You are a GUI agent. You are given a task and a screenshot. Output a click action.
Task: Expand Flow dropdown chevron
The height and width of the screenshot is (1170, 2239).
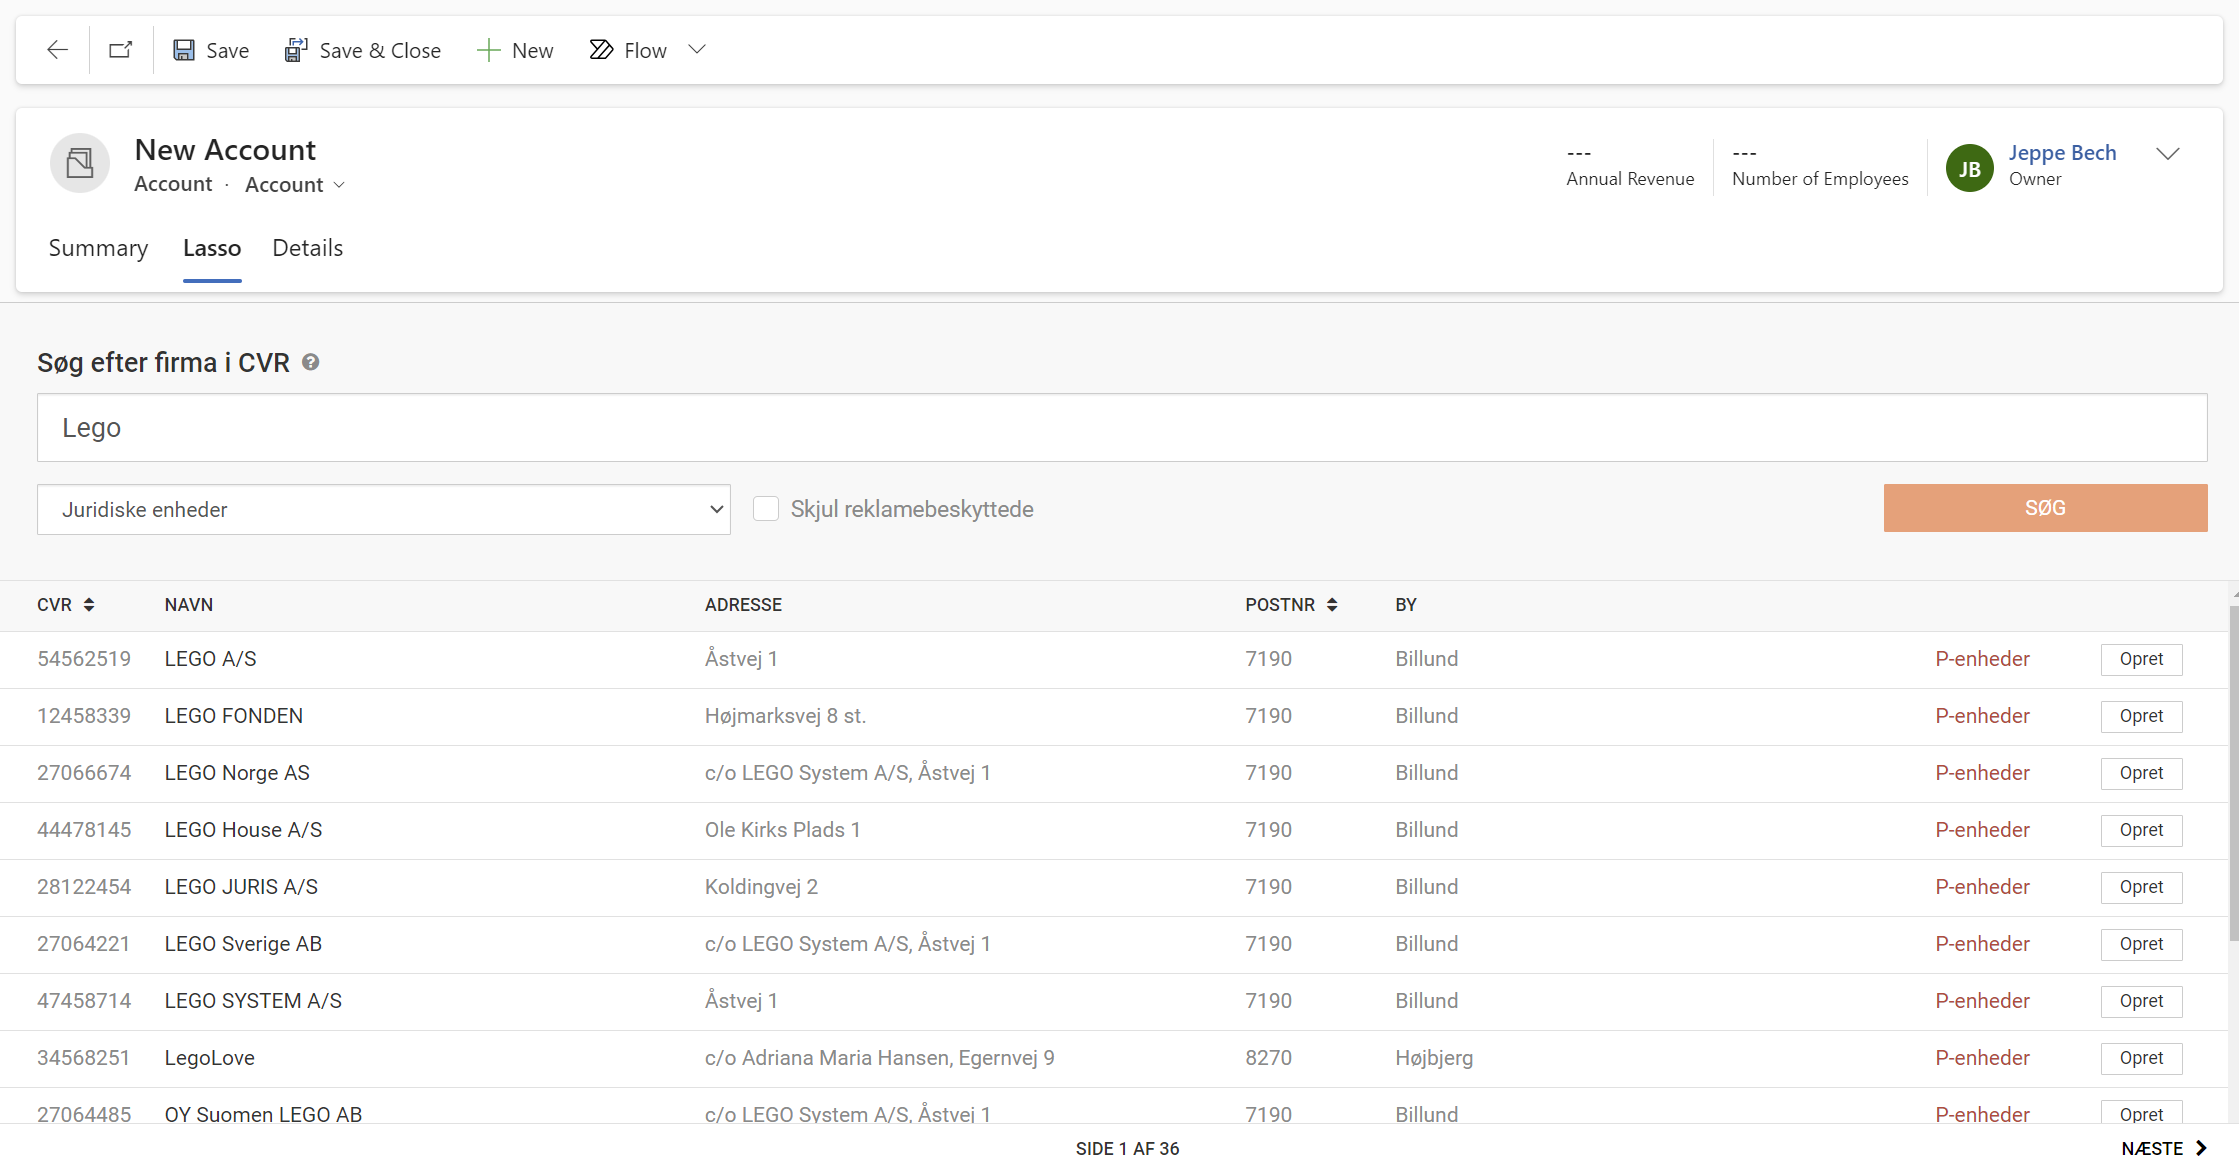(697, 50)
